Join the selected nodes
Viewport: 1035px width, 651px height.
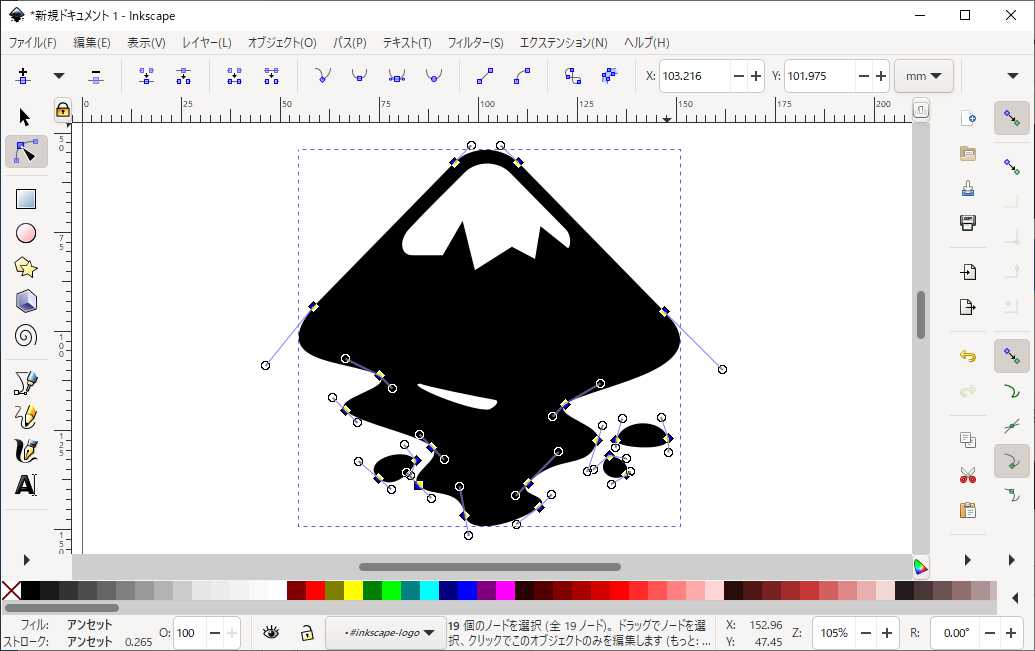click(147, 76)
